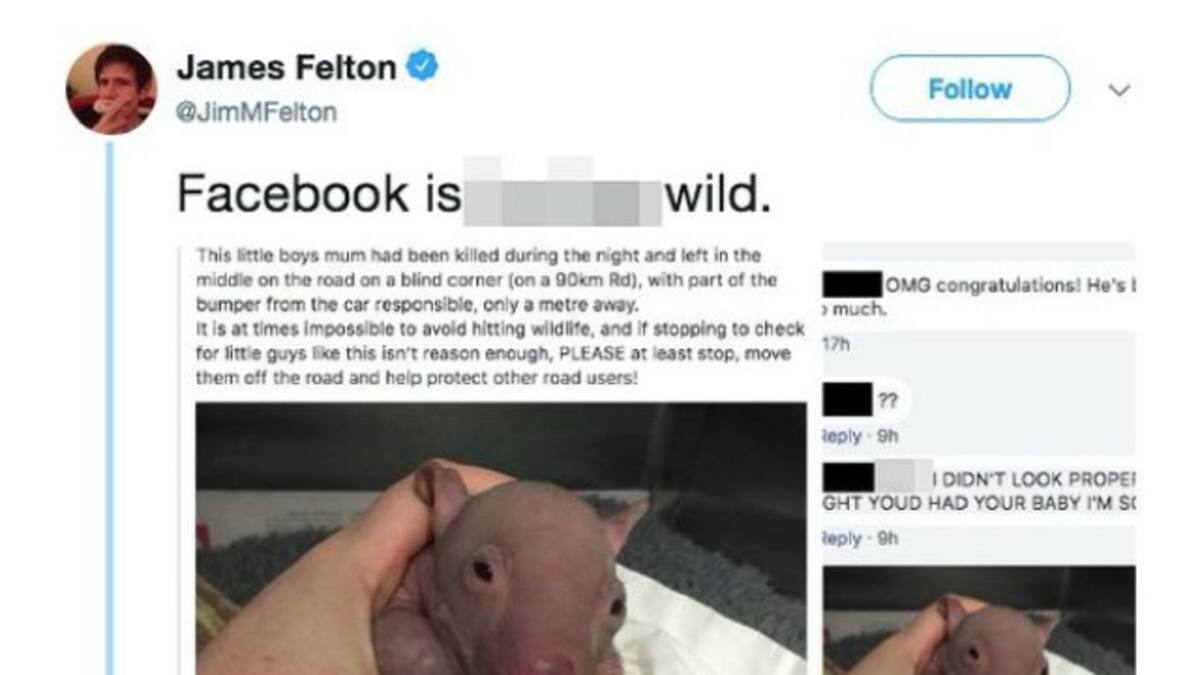Image resolution: width=1200 pixels, height=675 pixels.
Task: Click Reply under the "YOUD HAD YOUR BABY" comment
Action: [841, 538]
